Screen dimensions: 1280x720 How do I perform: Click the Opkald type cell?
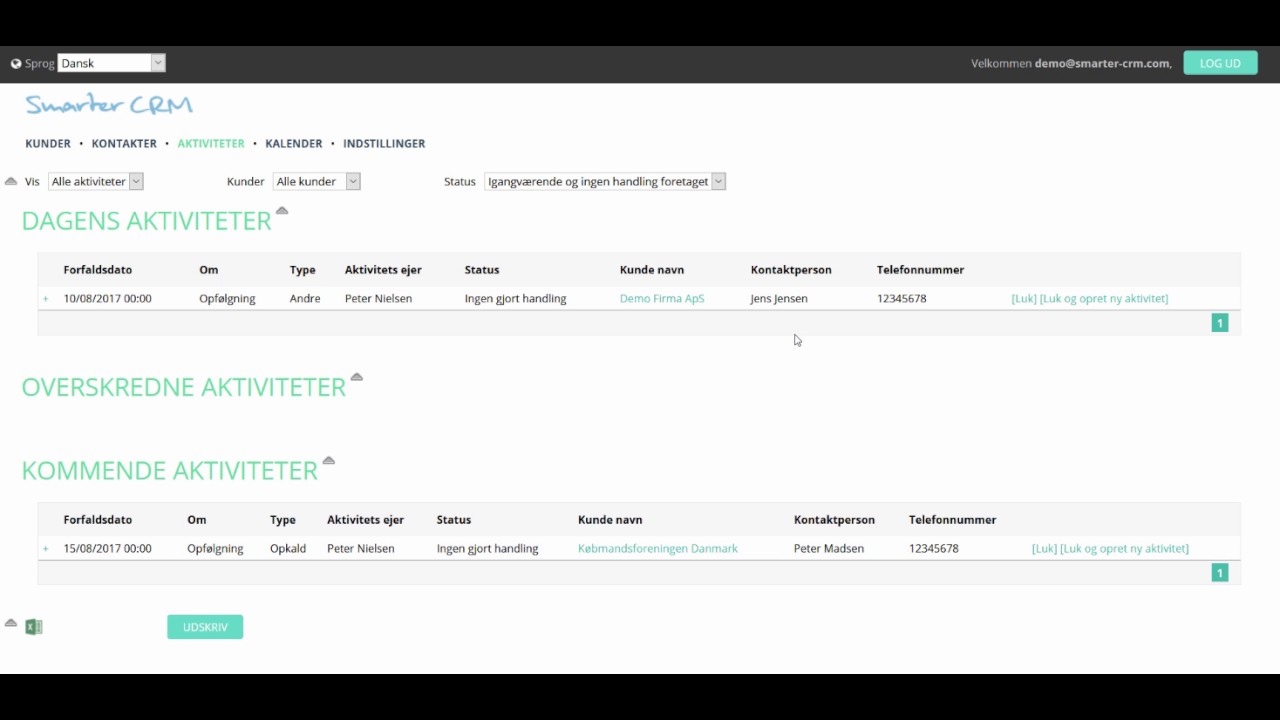(288, 548)
